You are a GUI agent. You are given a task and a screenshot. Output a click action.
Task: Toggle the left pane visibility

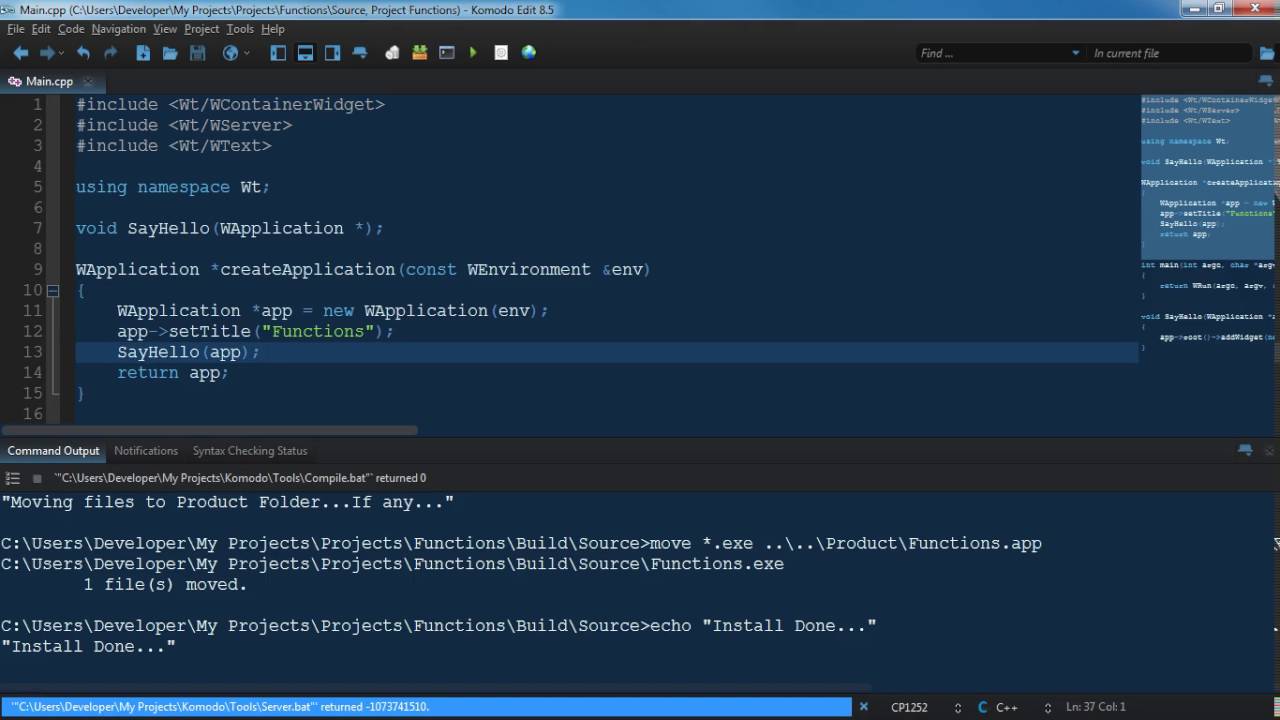click(279, 53)
